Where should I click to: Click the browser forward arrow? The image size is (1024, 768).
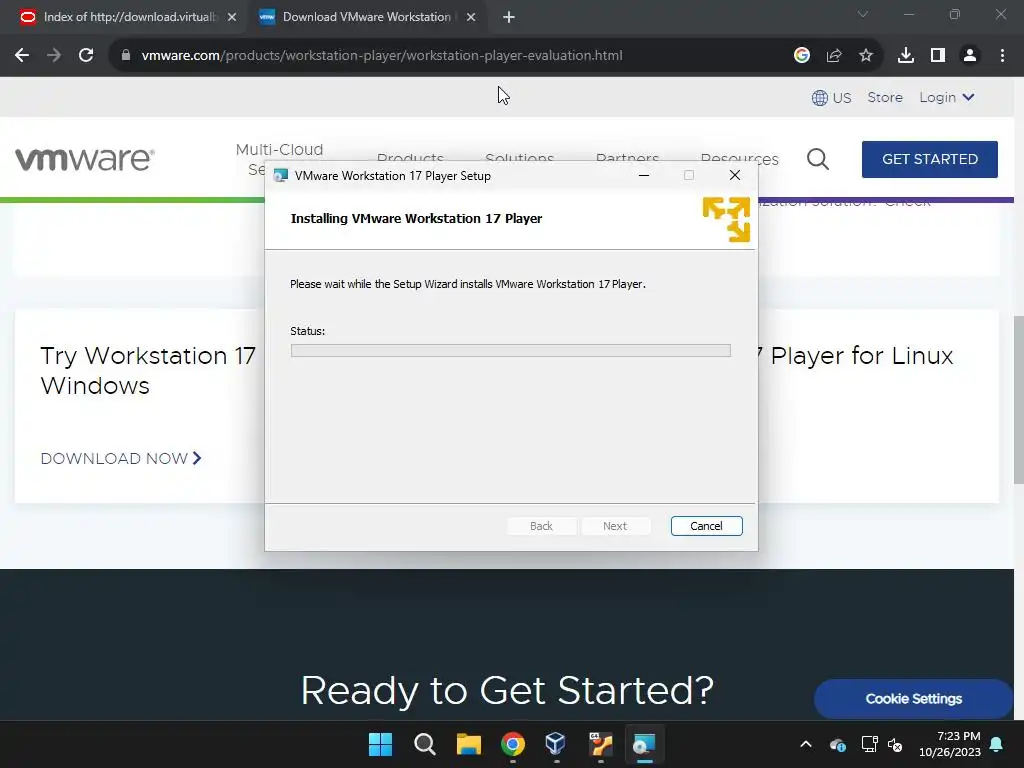54,56
